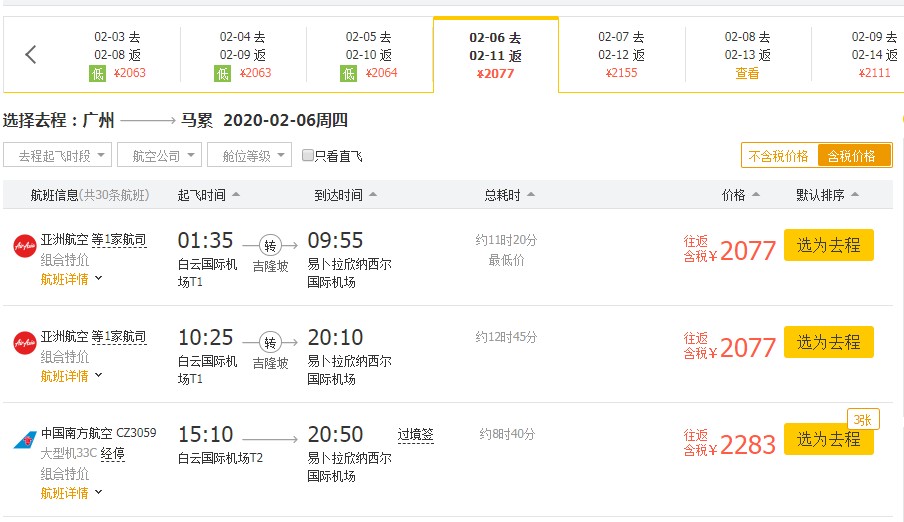Click the China Southern Airlines logo
This screenshot has height=522, width=904.
pyautogui.click(x=25, y=440)
